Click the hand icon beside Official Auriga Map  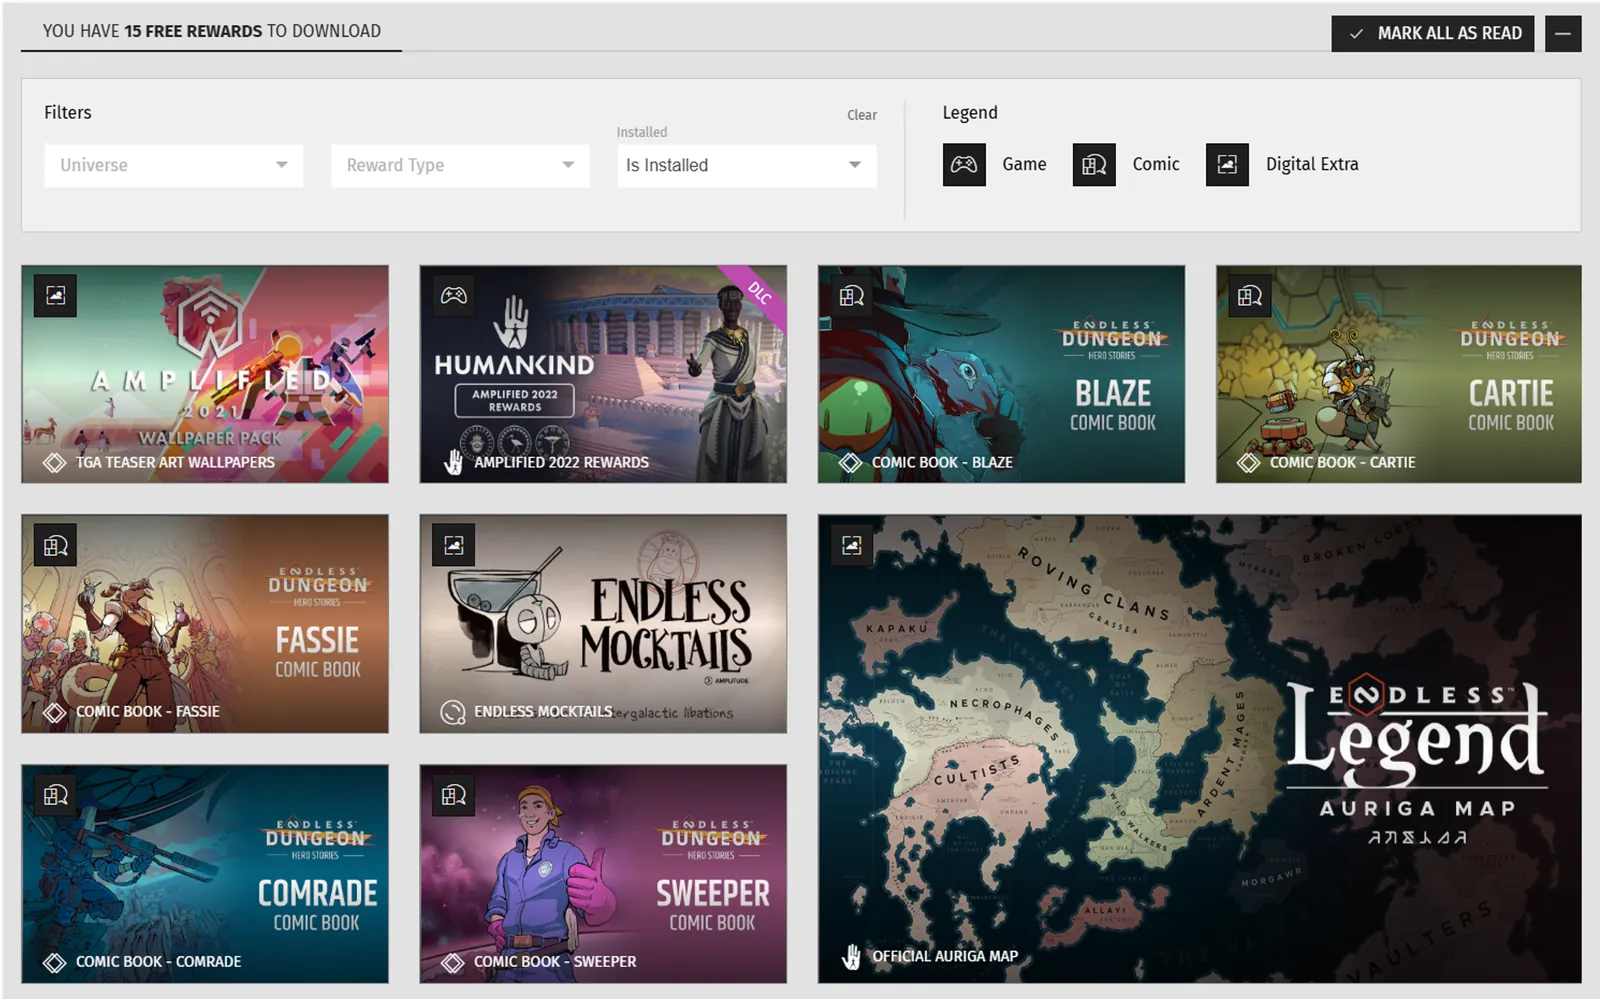[x=851, y=957]
